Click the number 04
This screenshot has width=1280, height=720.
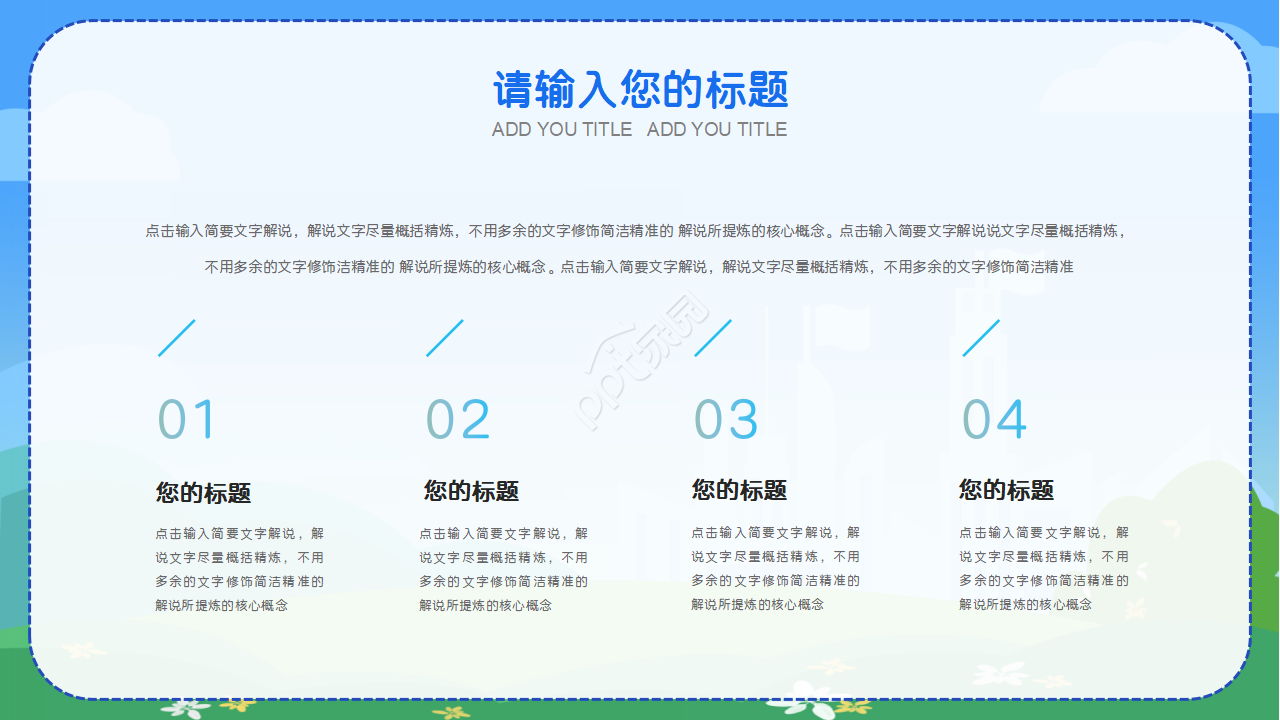click(994, 420)
